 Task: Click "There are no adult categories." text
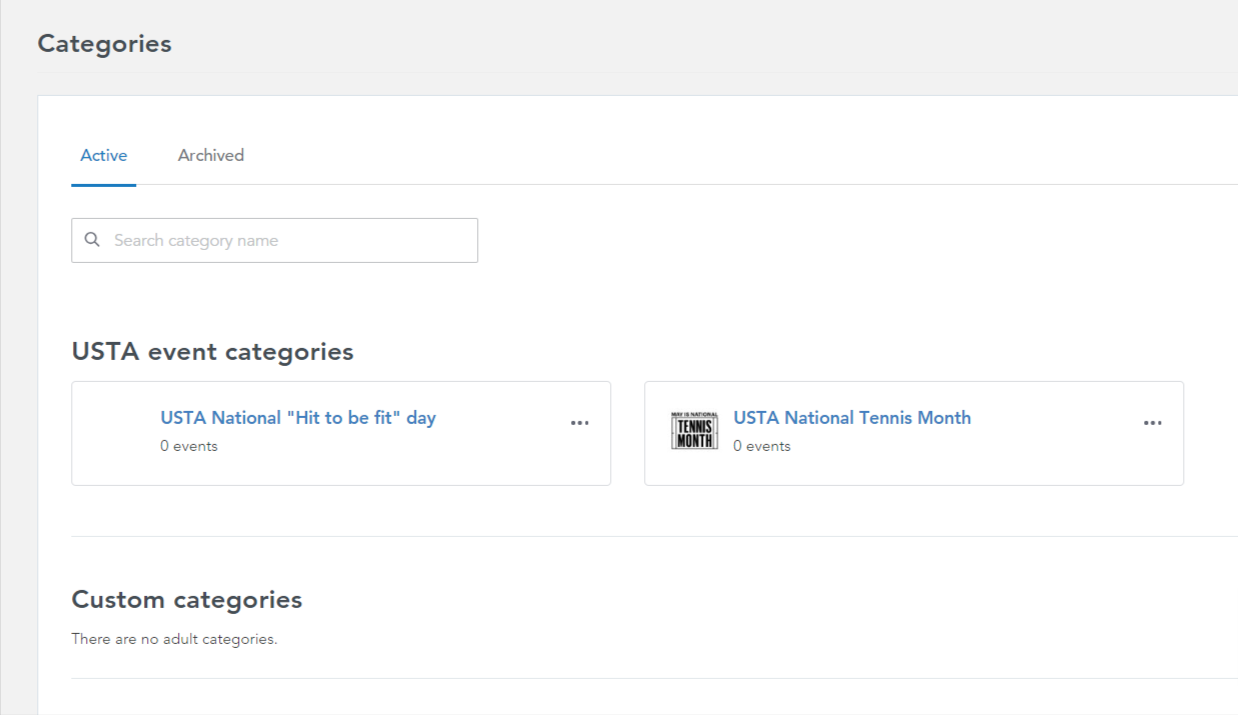(174, 639)
